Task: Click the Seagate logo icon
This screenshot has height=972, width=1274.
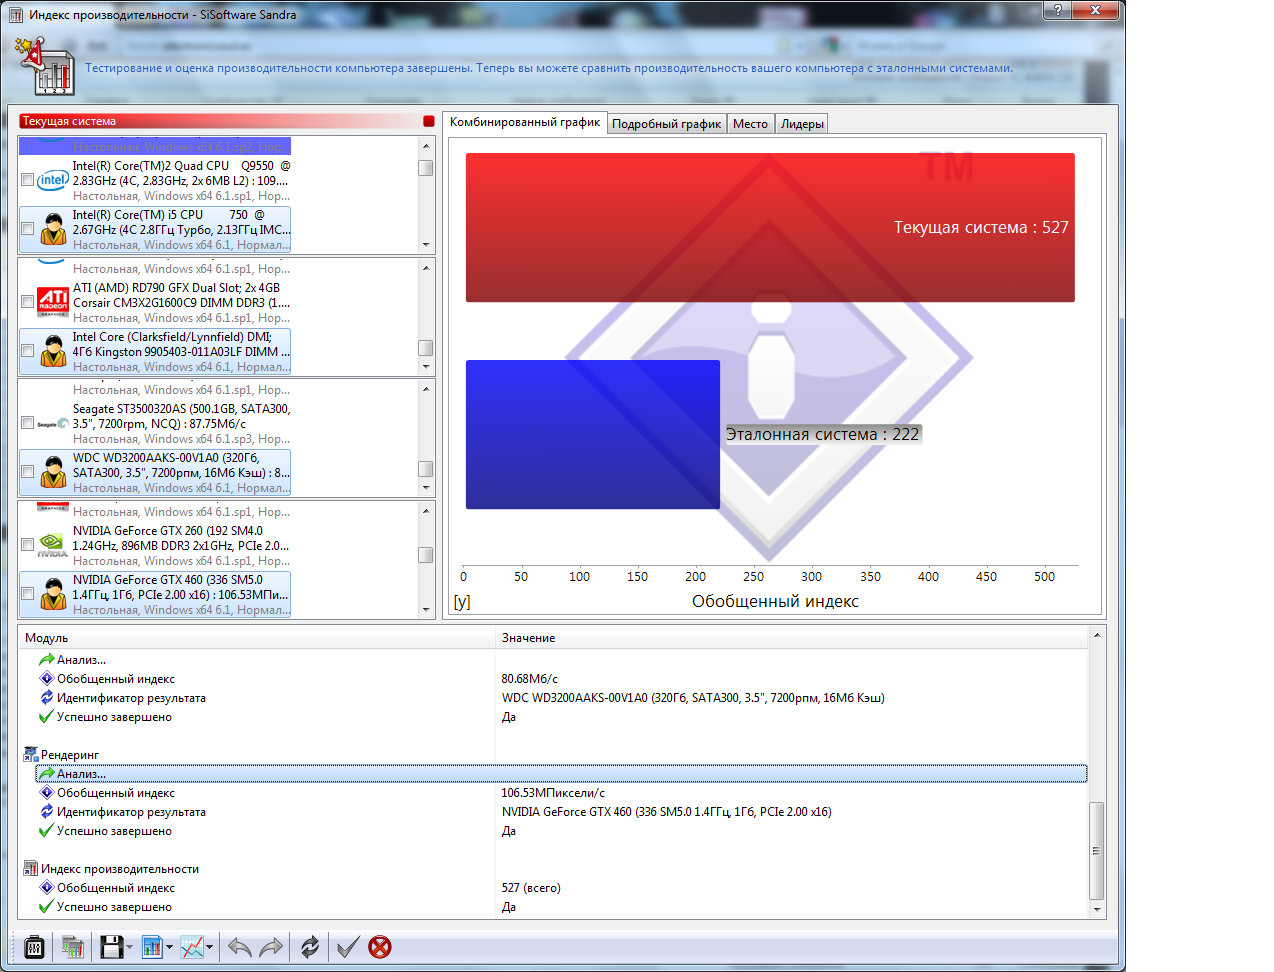Action: coord(53,424)
